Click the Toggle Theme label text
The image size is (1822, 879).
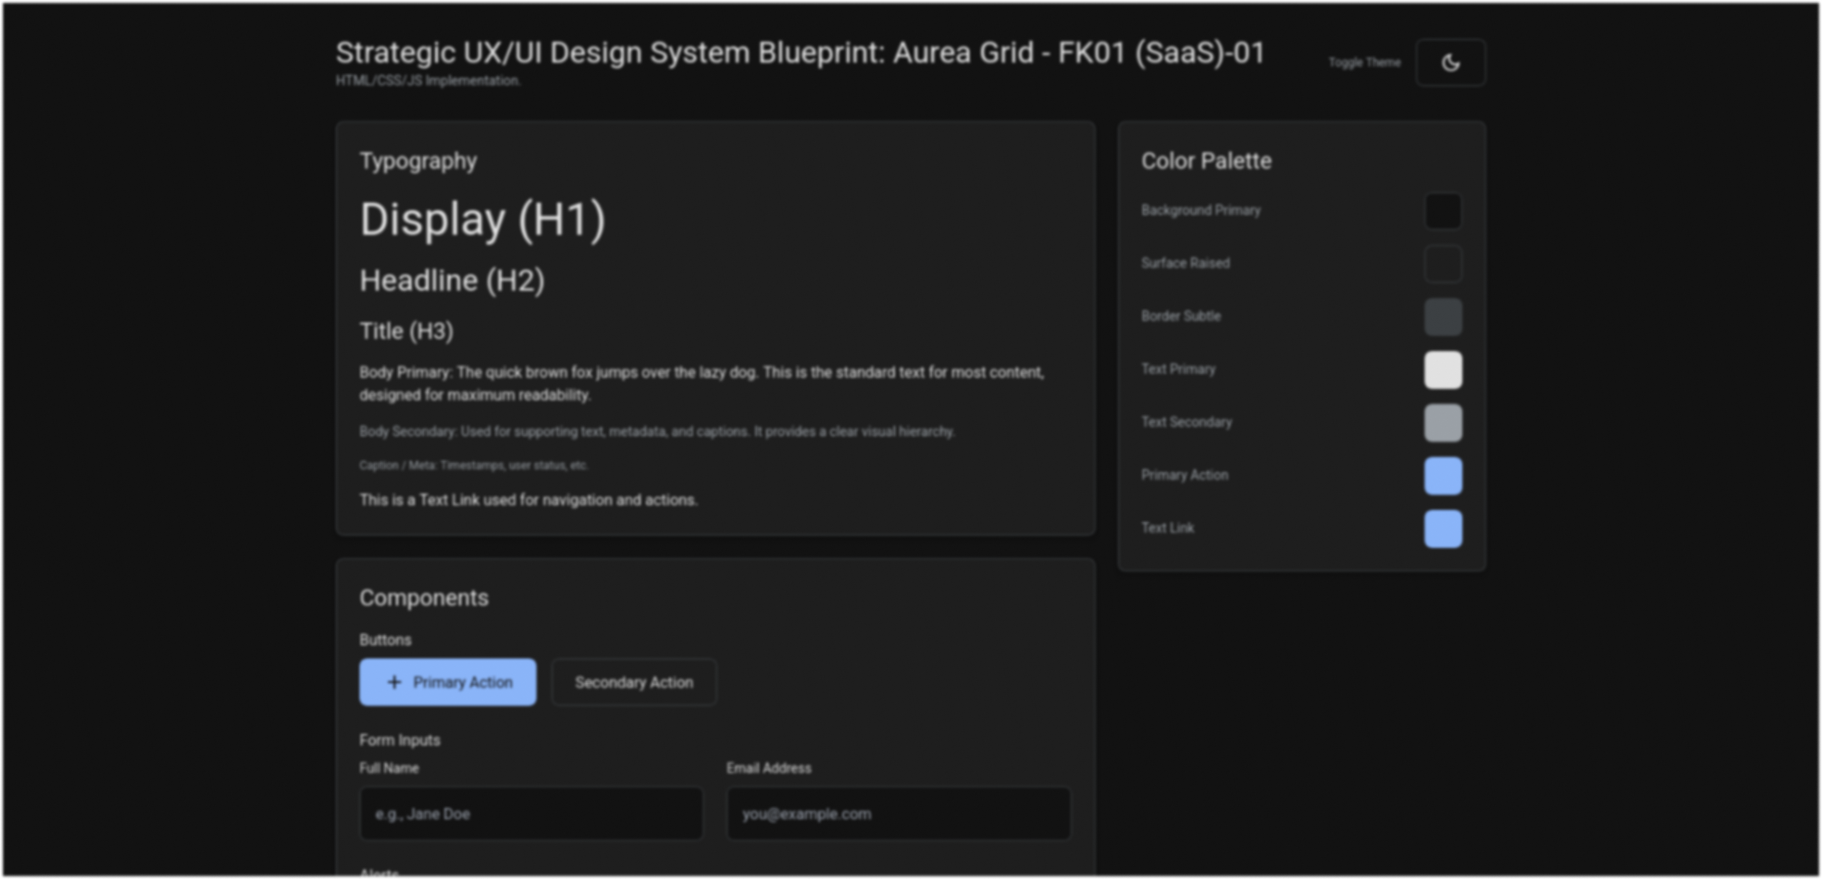click(1364, 63)
